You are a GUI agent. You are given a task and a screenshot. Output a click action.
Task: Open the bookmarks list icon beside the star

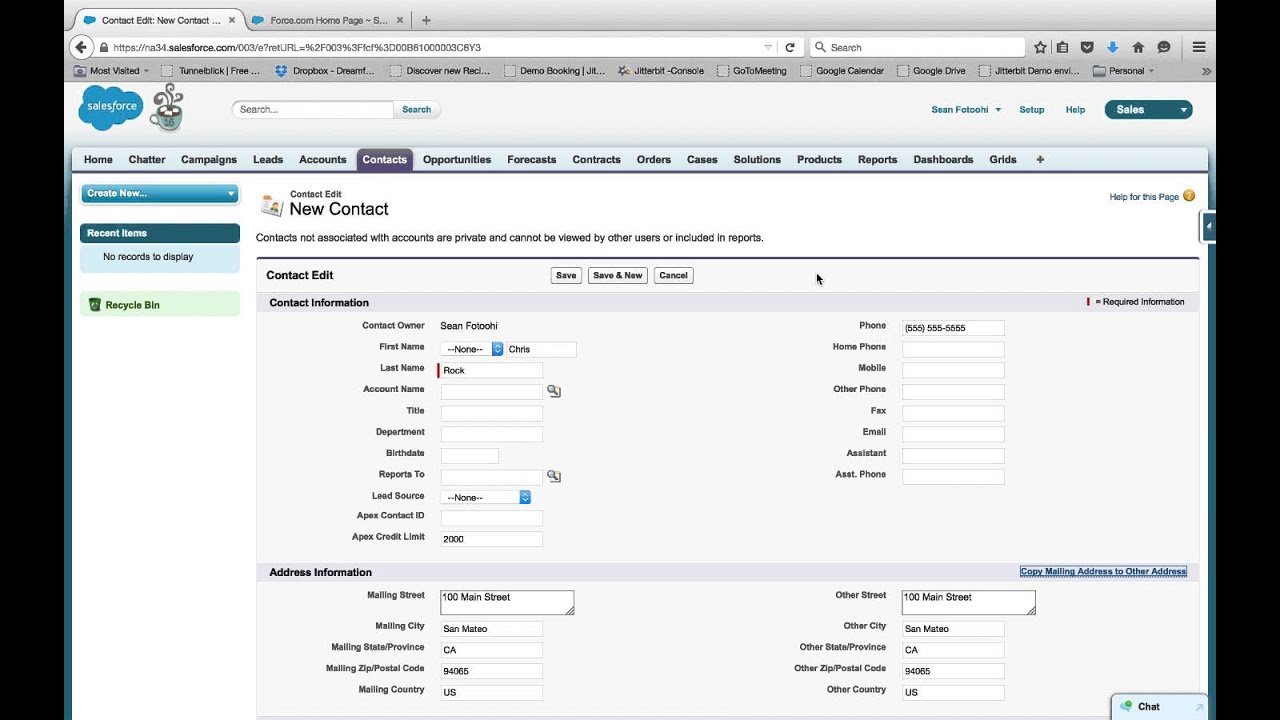[x=1063, y=47]
